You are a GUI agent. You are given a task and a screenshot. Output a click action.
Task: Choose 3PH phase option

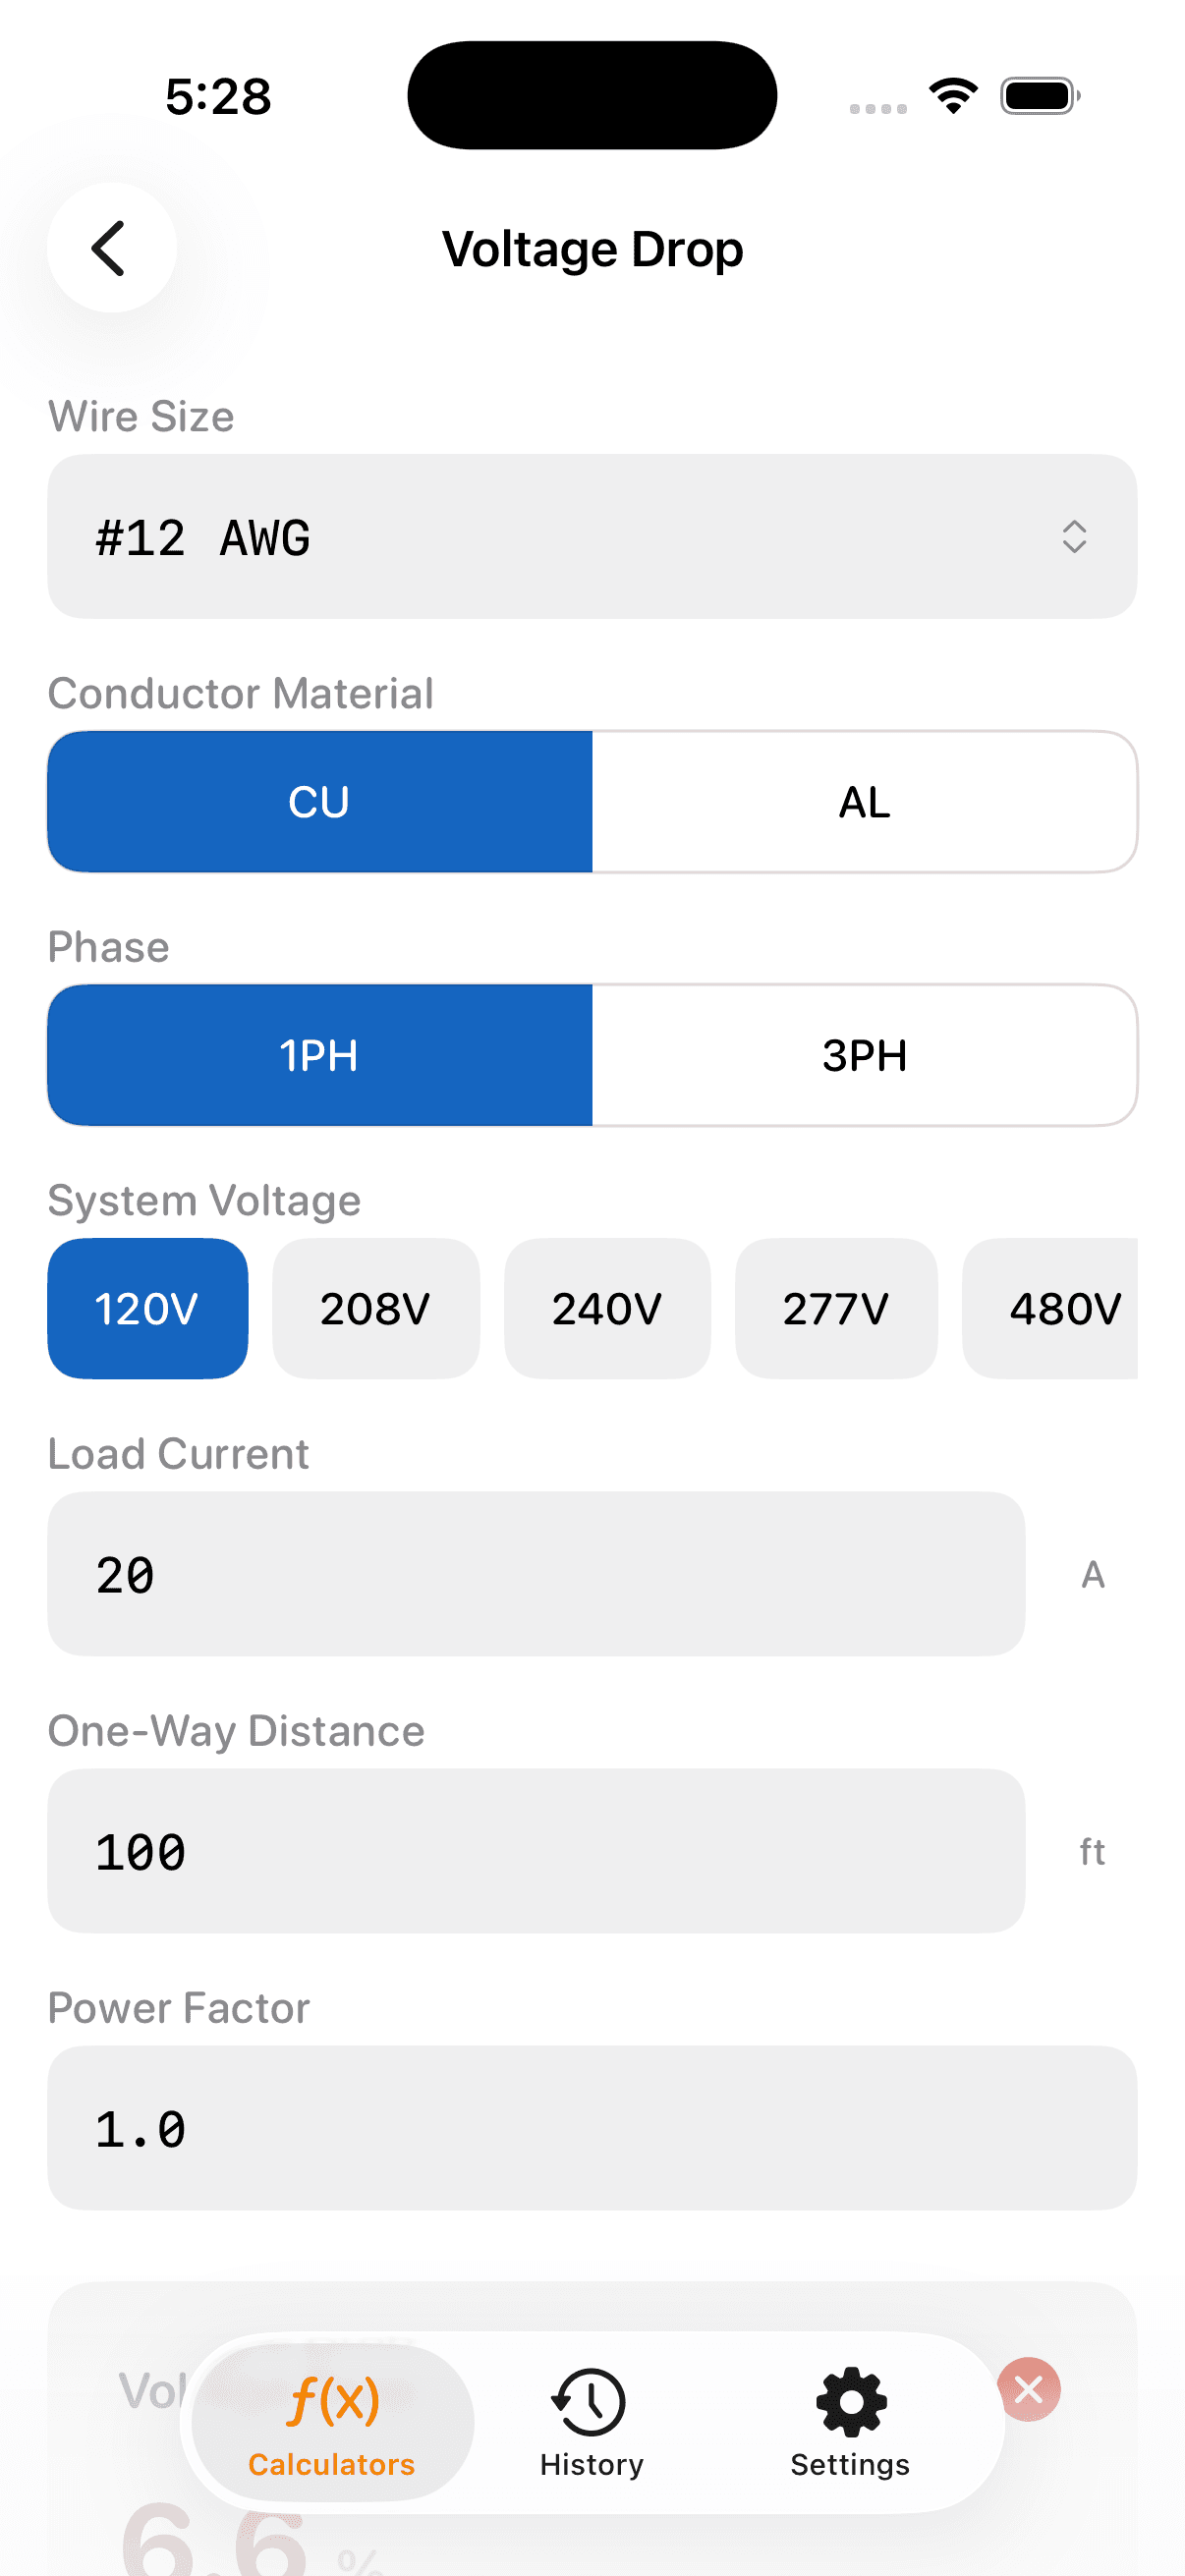[864, 1055]
